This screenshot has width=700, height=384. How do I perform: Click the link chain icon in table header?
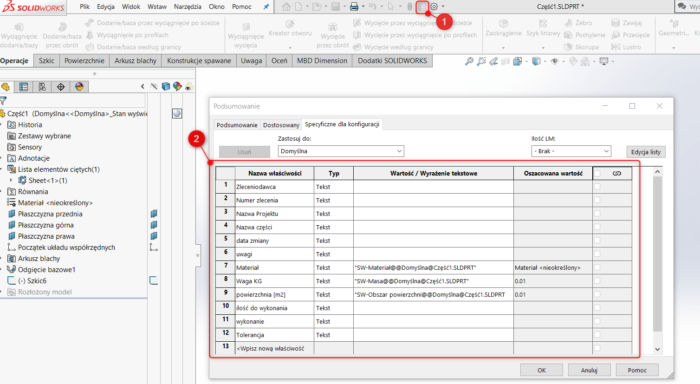click(617, 173)
